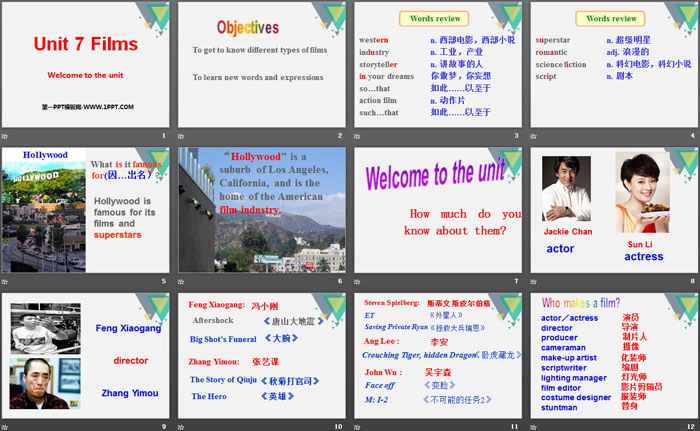Click slide number 10 label

338,427
